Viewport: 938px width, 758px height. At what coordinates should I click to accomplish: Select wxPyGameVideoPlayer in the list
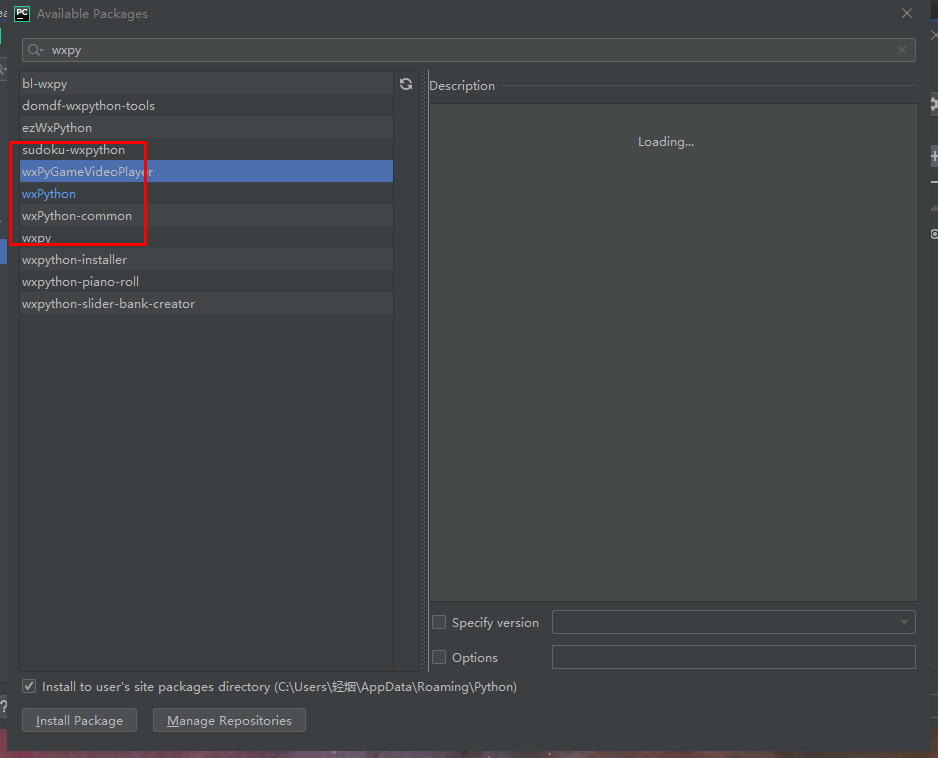[x=87, y=172]
